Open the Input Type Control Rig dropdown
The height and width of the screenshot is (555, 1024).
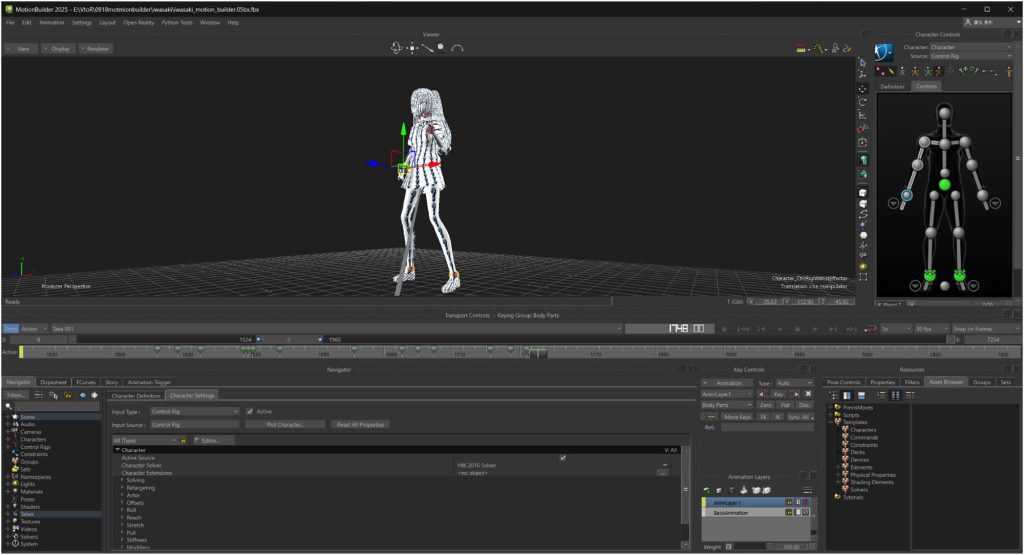[x=194, y=411]
